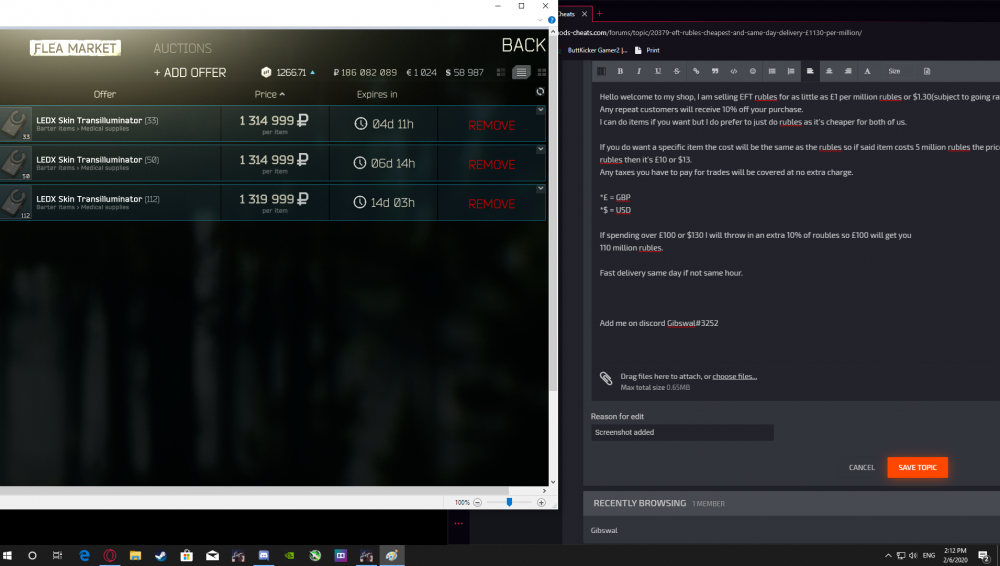Refresh flea market offers list

(540, 92)
